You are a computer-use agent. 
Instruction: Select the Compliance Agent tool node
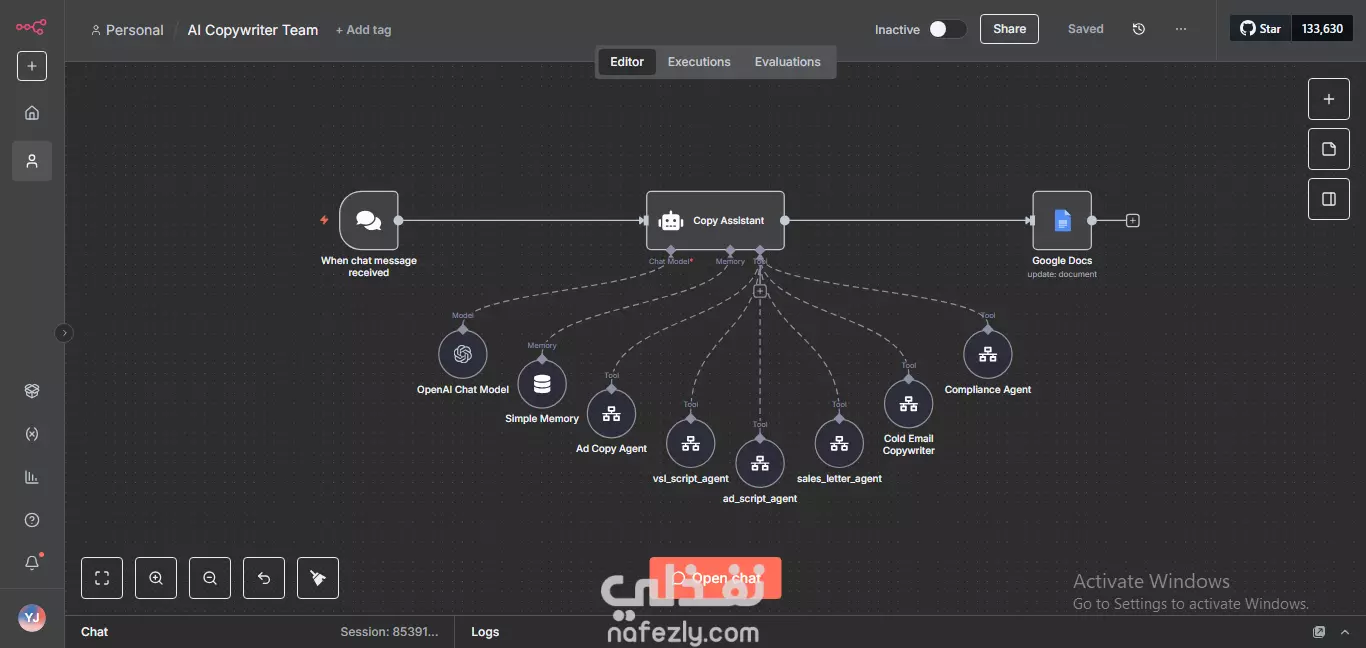[x=988, y=354]
